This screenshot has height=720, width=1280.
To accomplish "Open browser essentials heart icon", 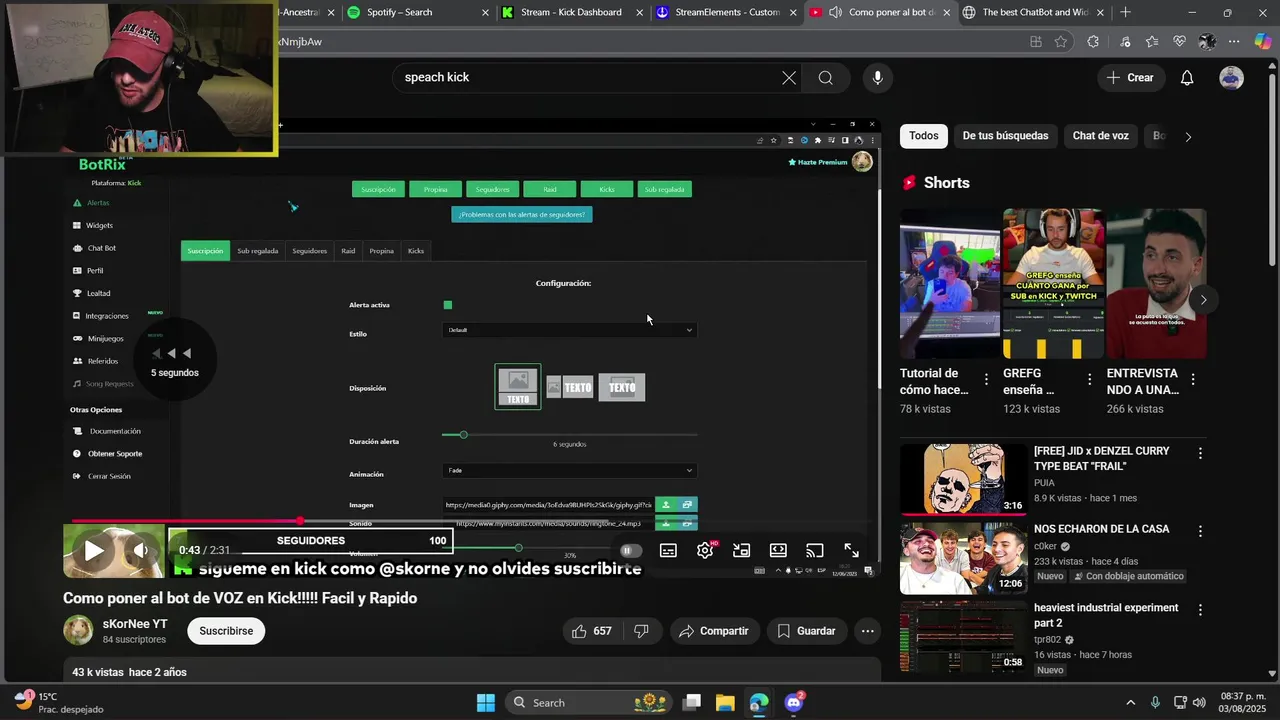I will [x=1180, y=42].
